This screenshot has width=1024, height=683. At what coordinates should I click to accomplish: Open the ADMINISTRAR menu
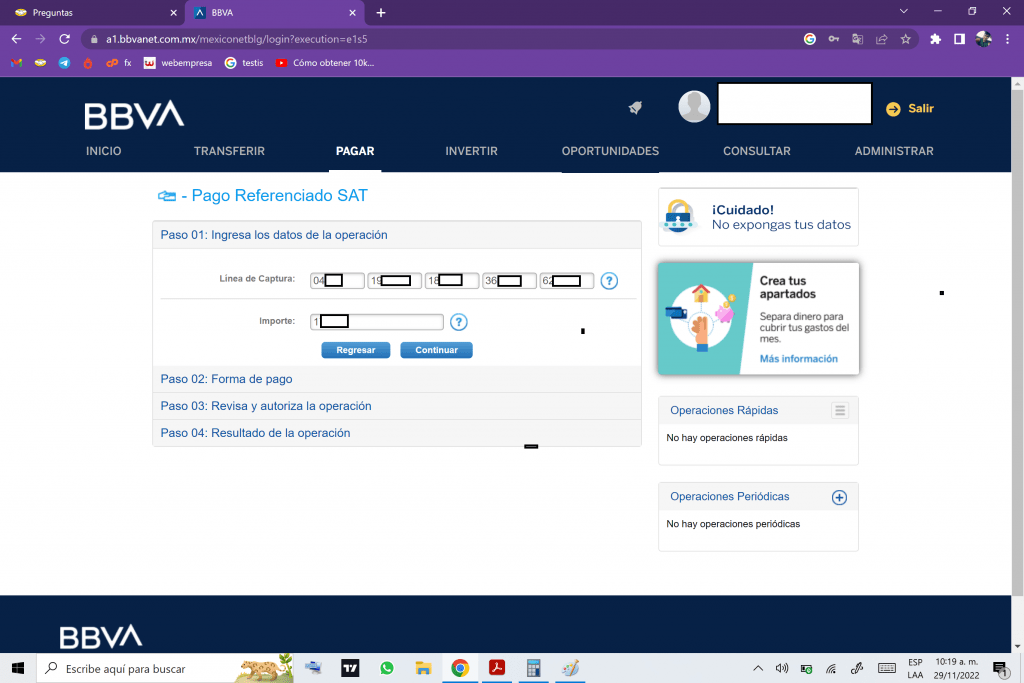tap(894, 151)
